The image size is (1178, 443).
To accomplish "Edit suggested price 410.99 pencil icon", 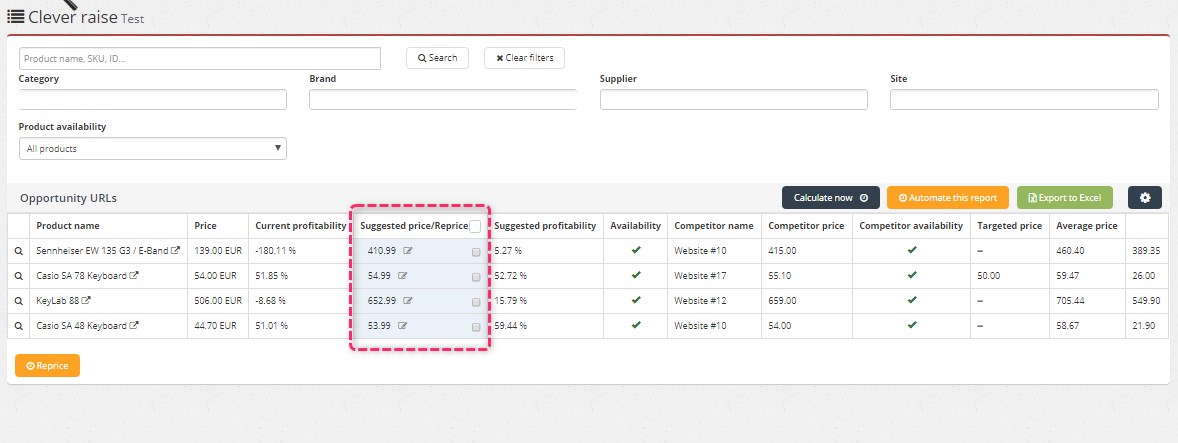I will [x=407, y=251].
